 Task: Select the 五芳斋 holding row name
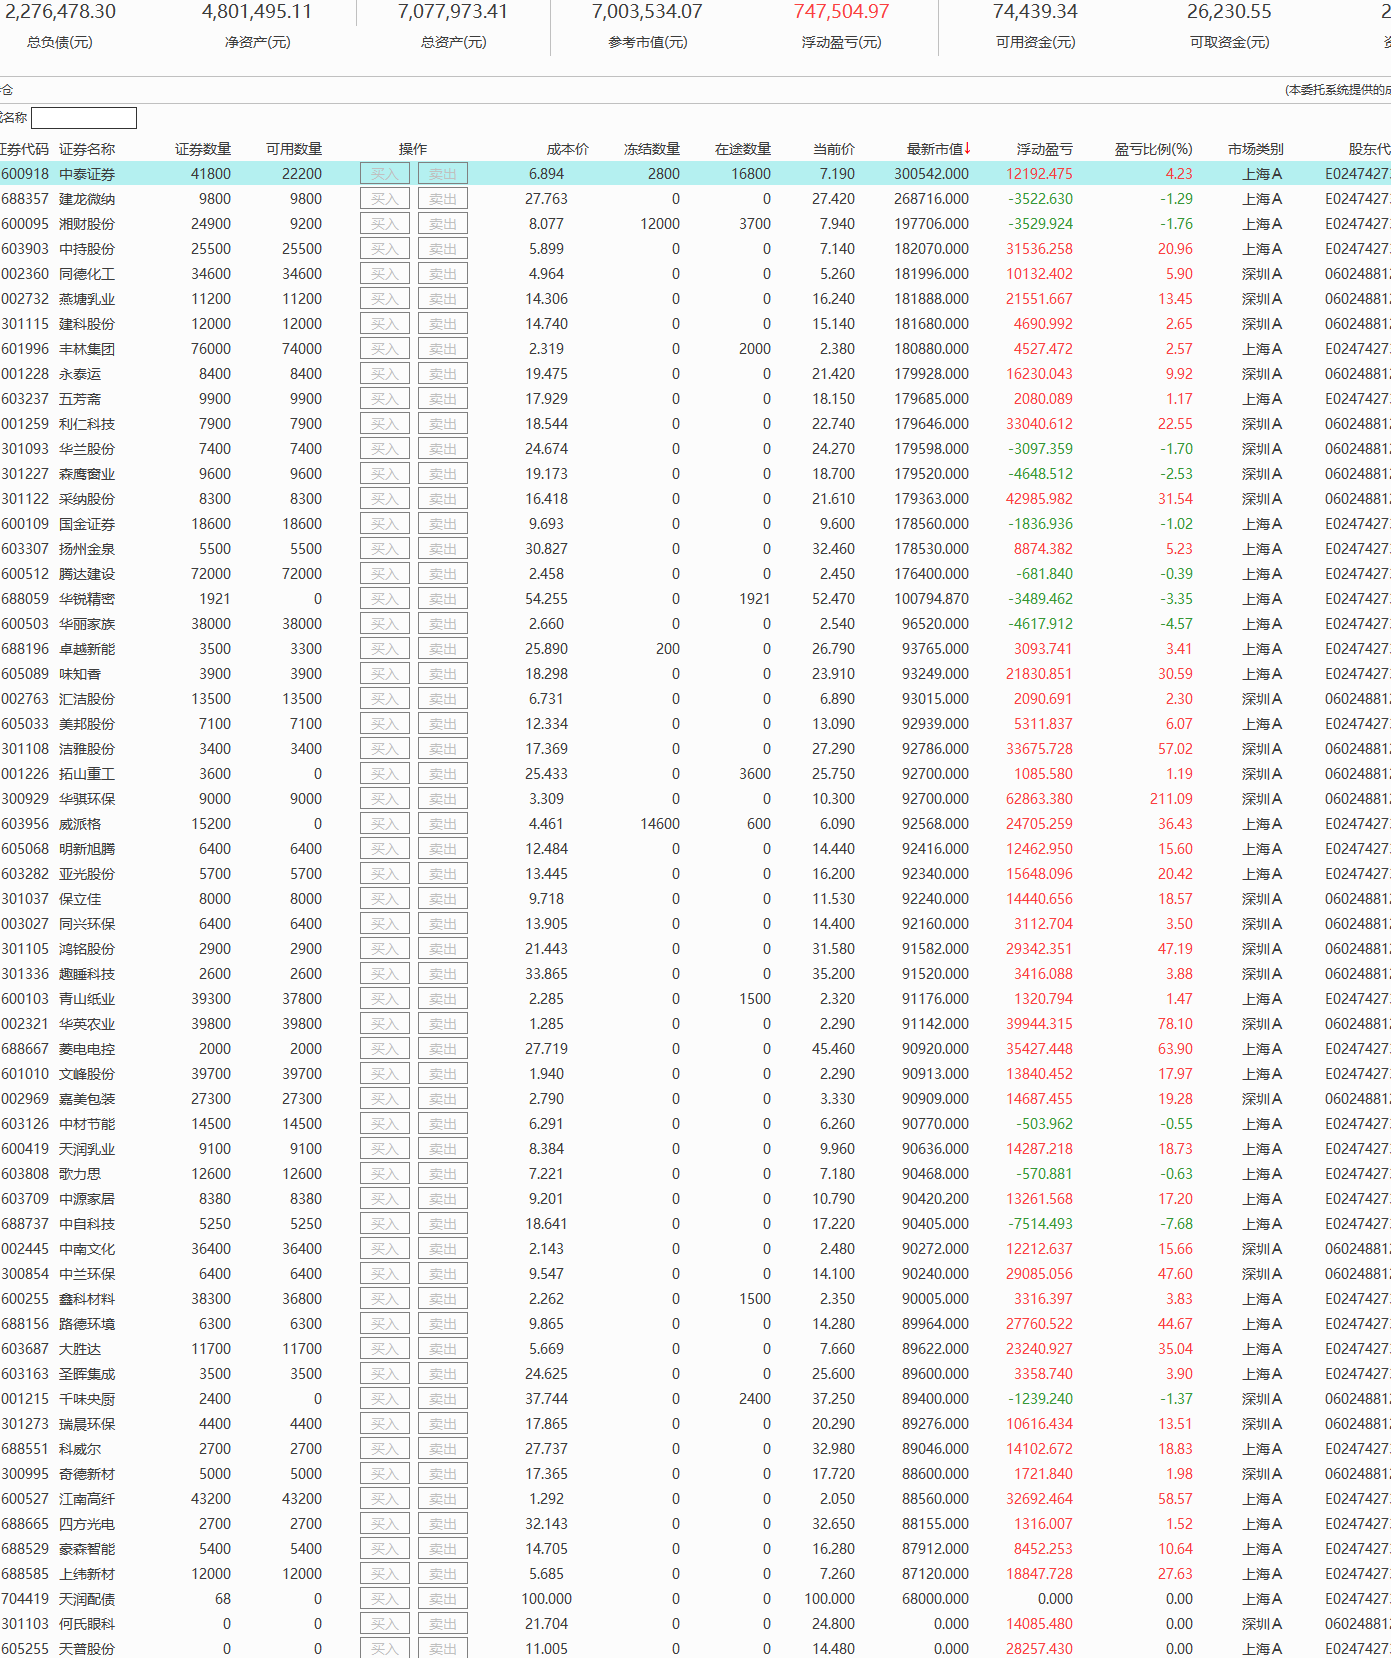pyautogui.click(x=80, y=399)
